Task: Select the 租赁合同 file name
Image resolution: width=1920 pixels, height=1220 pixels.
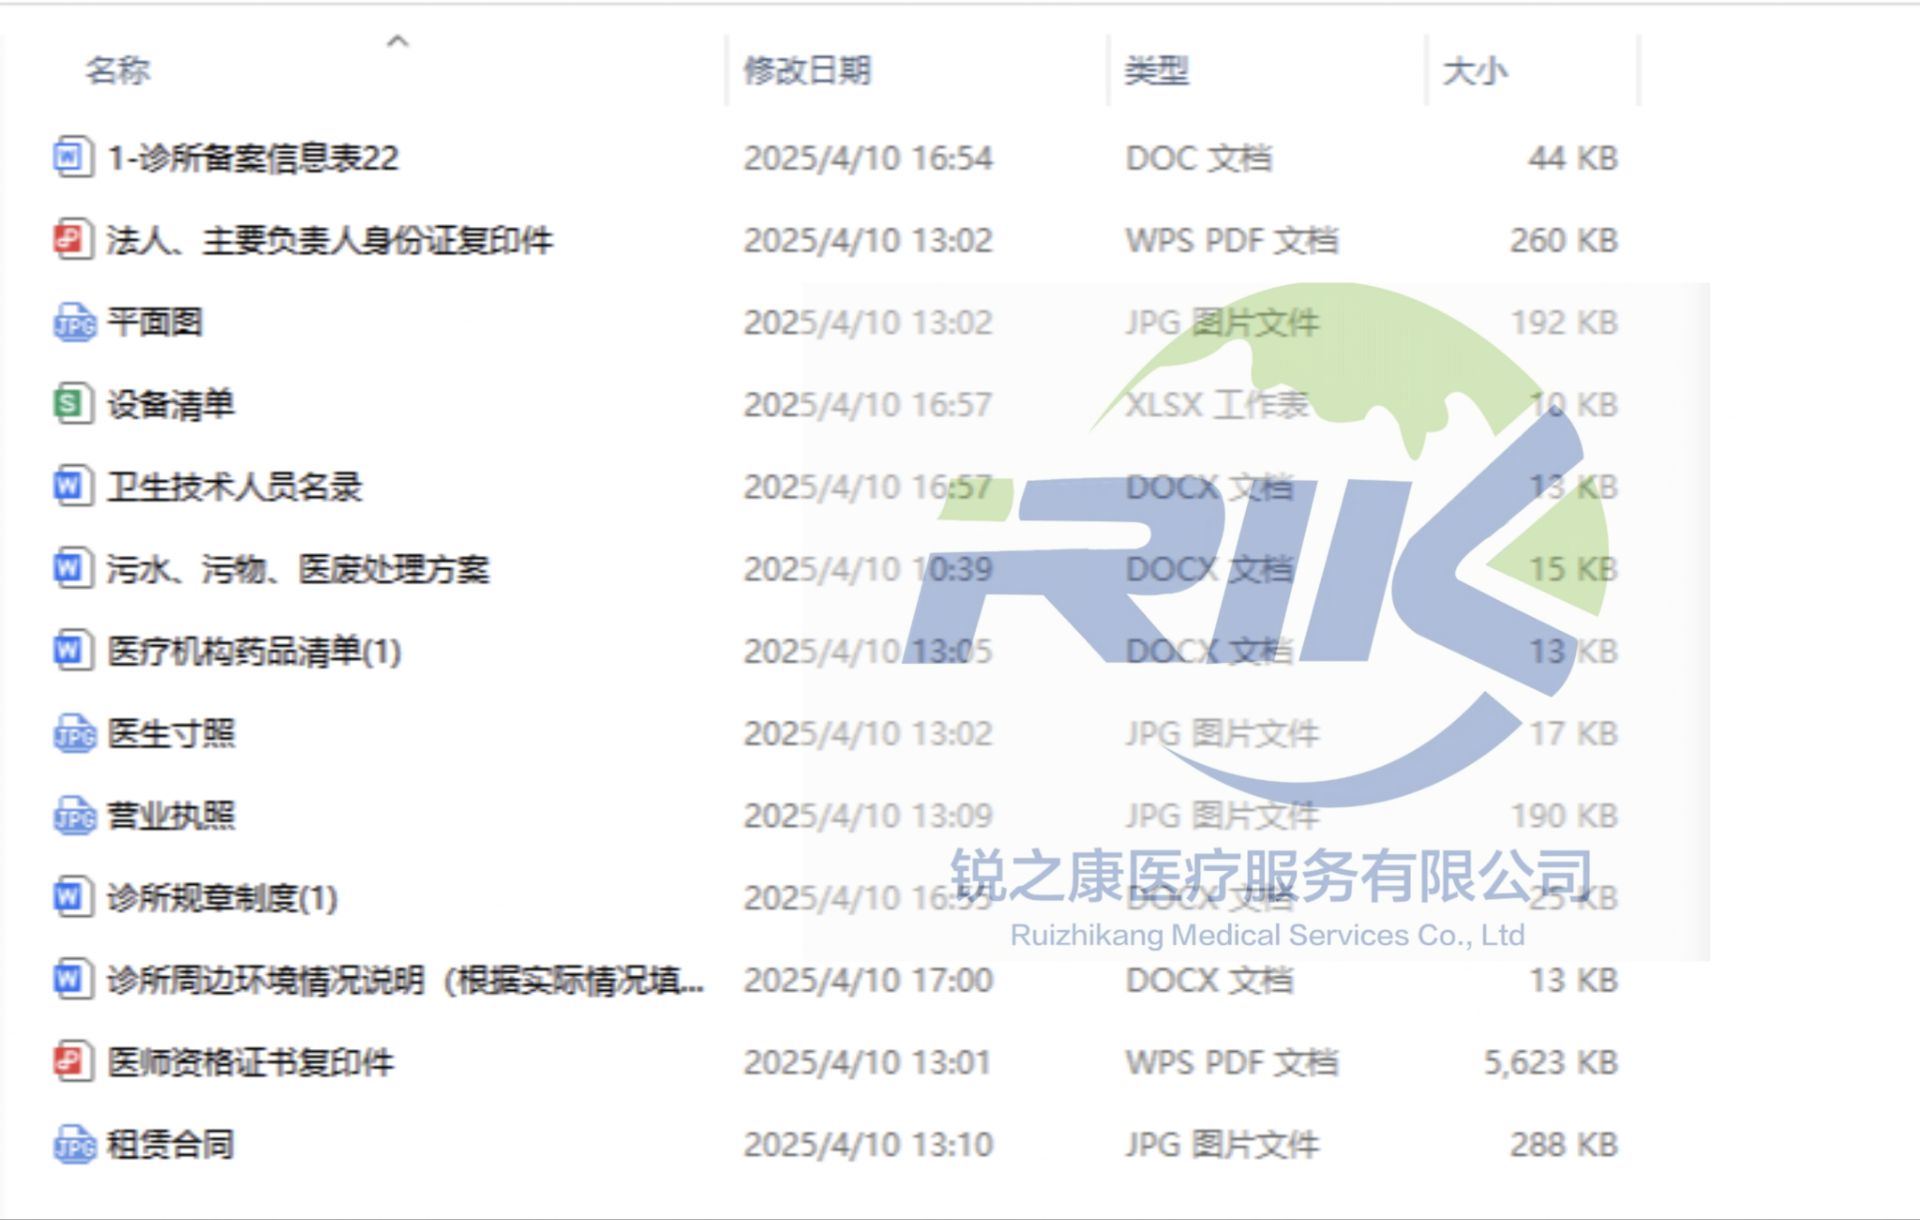Action: (171, 1144)
